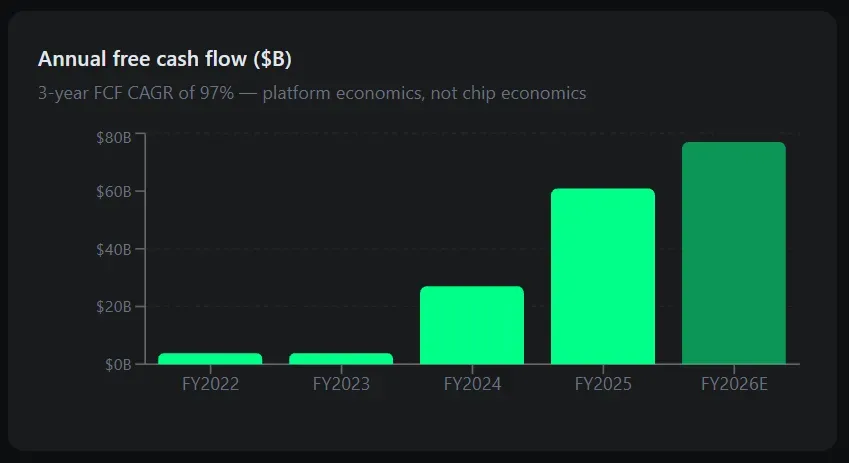This screenshot has height=463, width=849.
Task: Click the FY2024 green bar
Action: coord(472,325)
